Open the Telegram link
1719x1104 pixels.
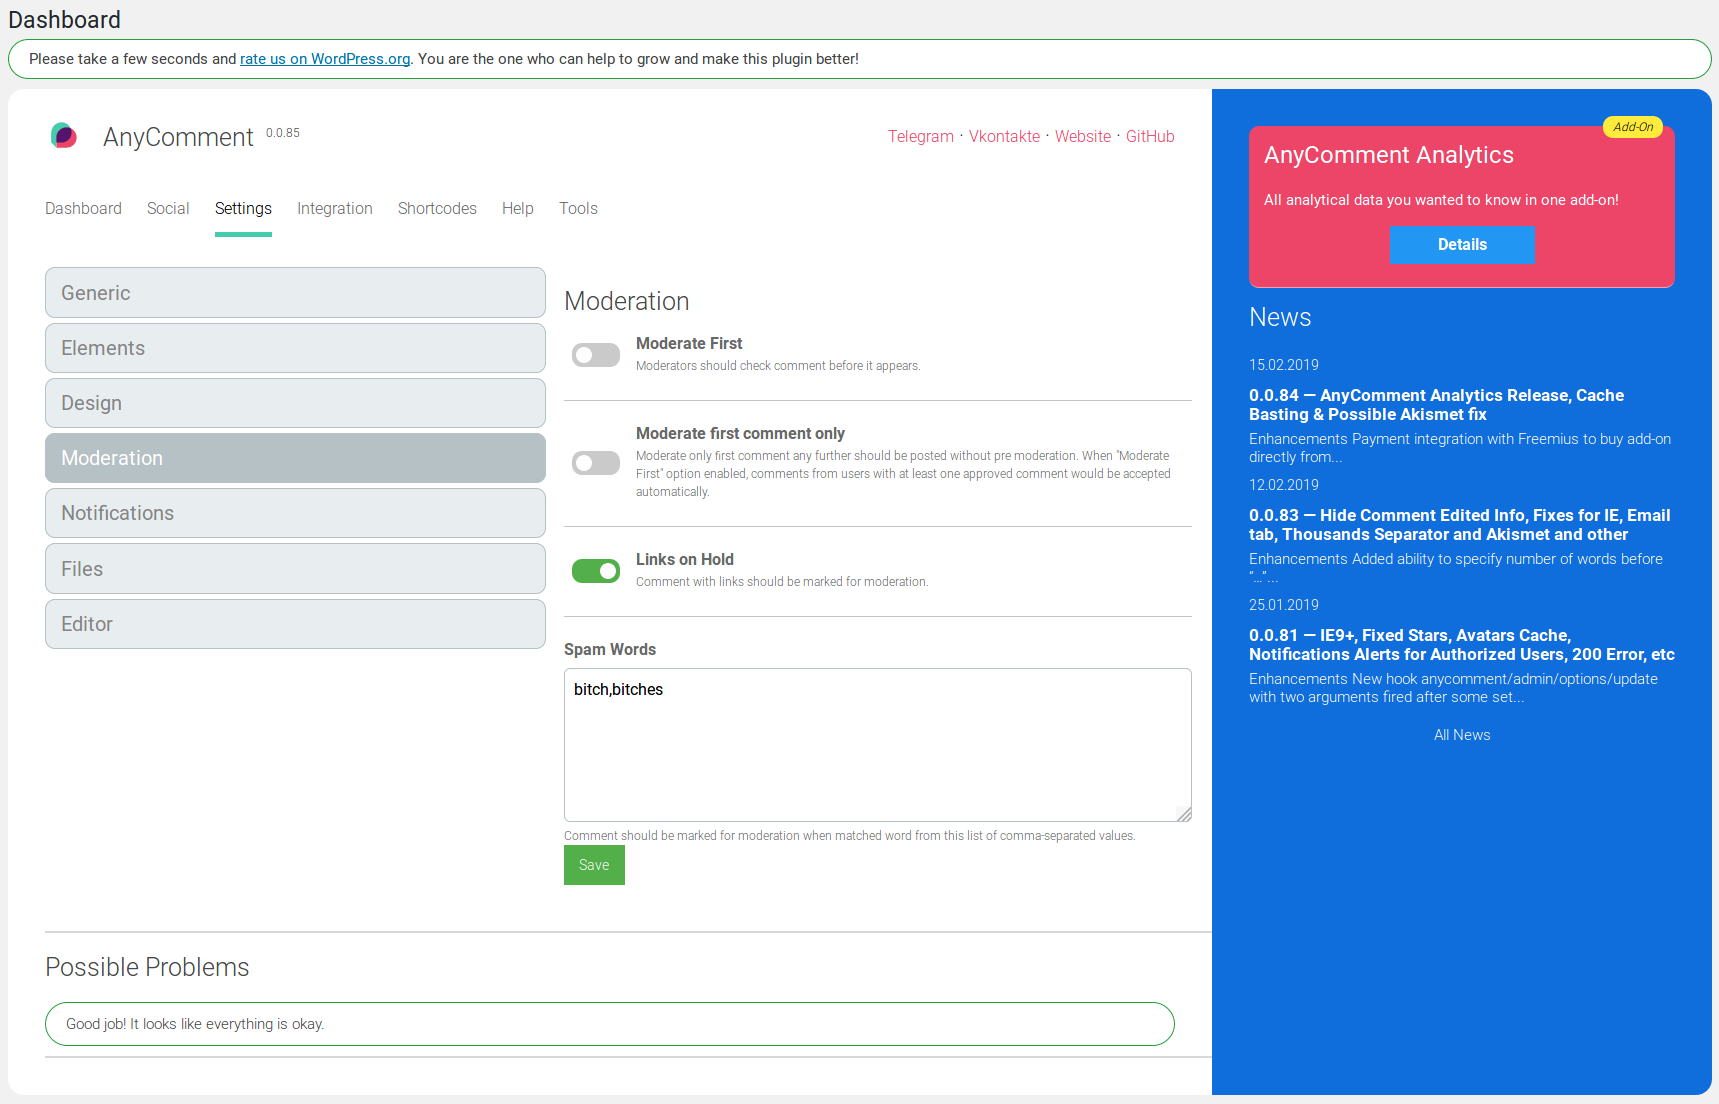pyautogui.click(x=921, y=136)
